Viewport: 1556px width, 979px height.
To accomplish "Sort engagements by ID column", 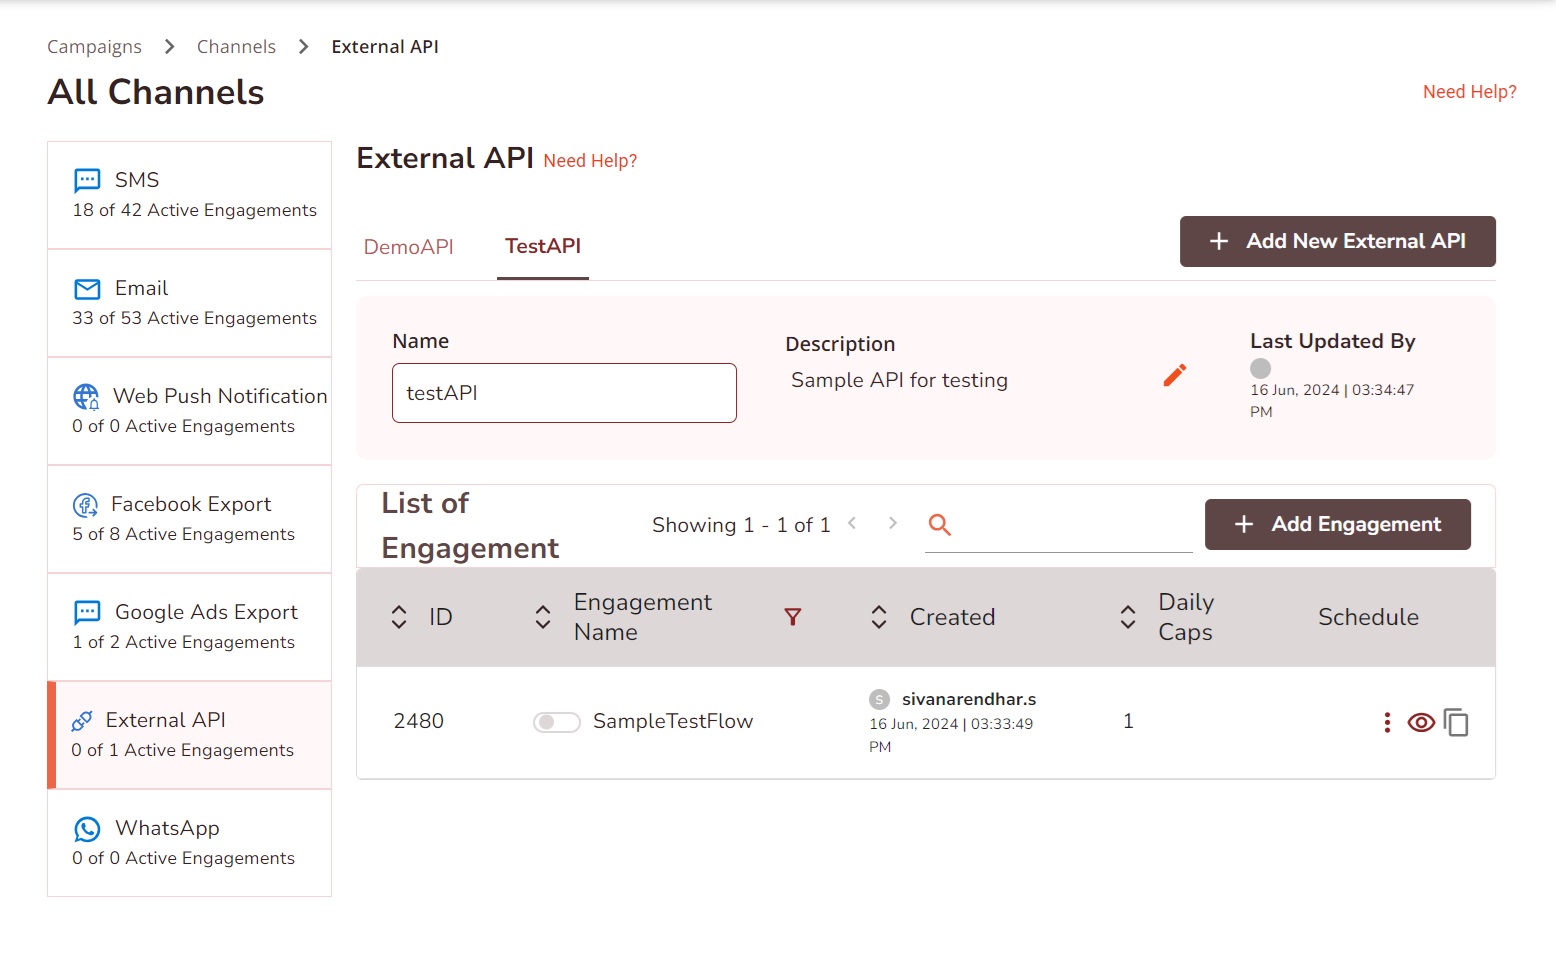I will (399, 617).
